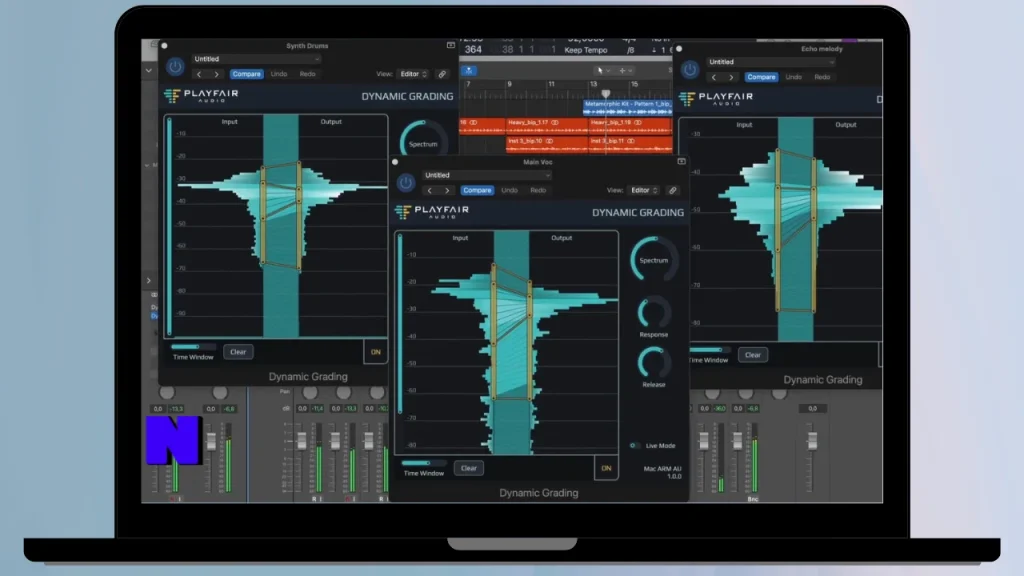
Task: Open the Keep Tempo menu in Logic's display
Action: (x=586, y=50)
